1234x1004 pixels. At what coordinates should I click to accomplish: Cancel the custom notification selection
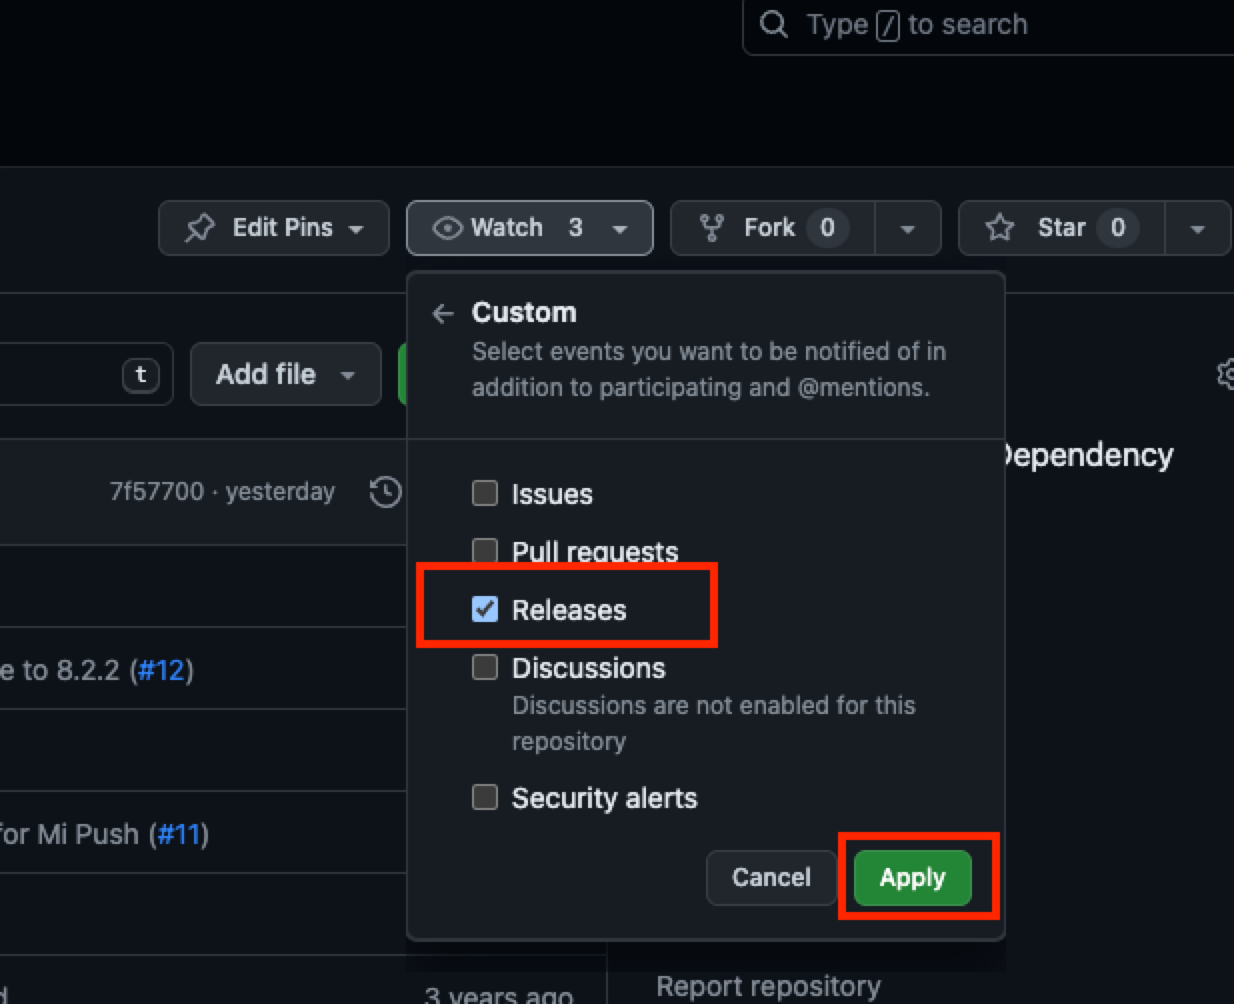(770, 877)
